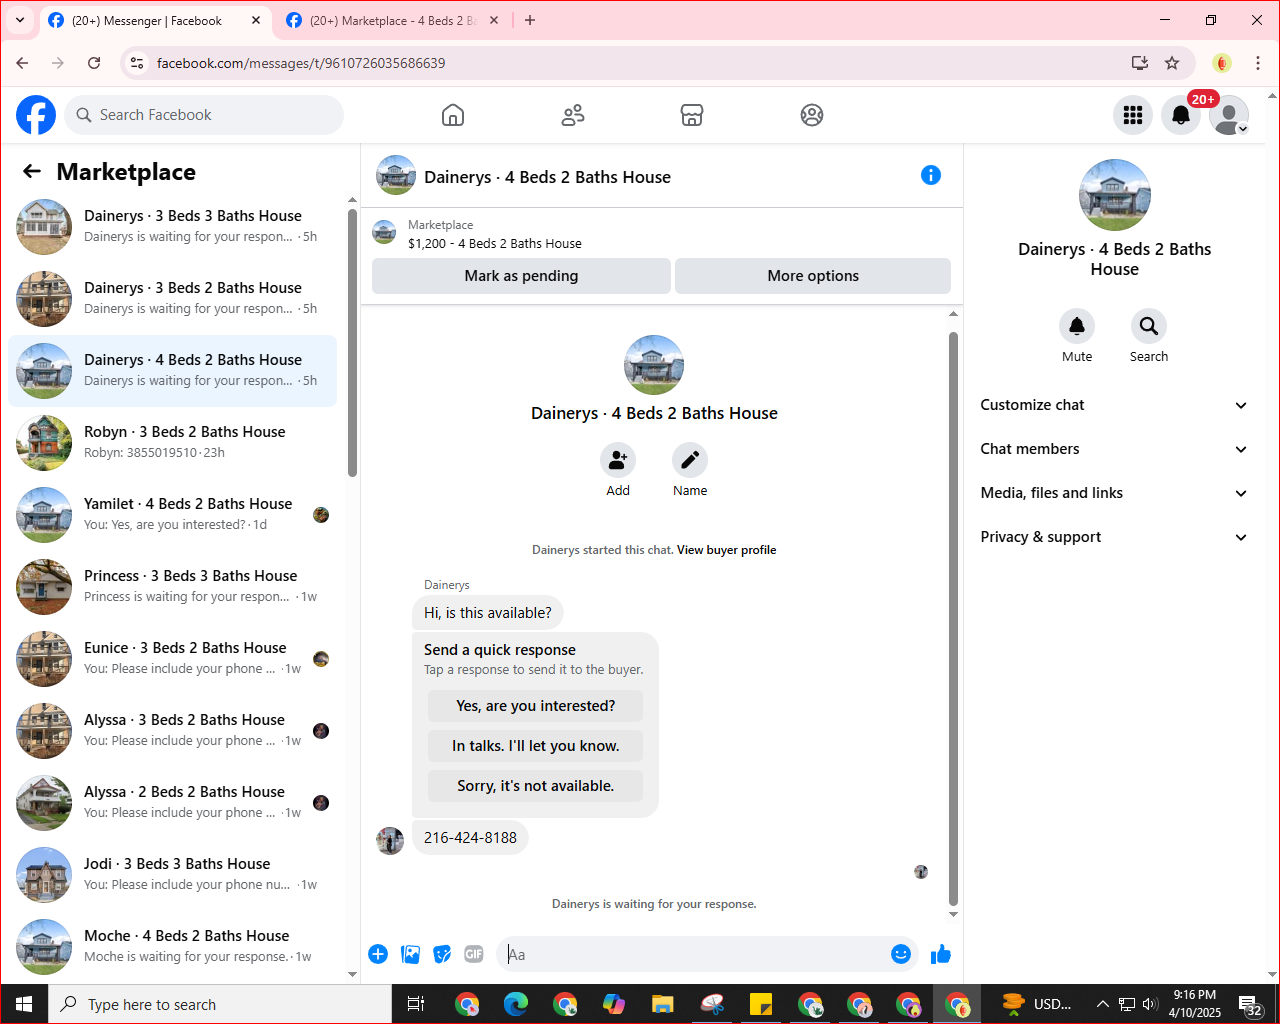Open Moche 4 Beds 2 Baths House chat
This screenshot has height=1024, width=1280.
[x=173, y=947]
